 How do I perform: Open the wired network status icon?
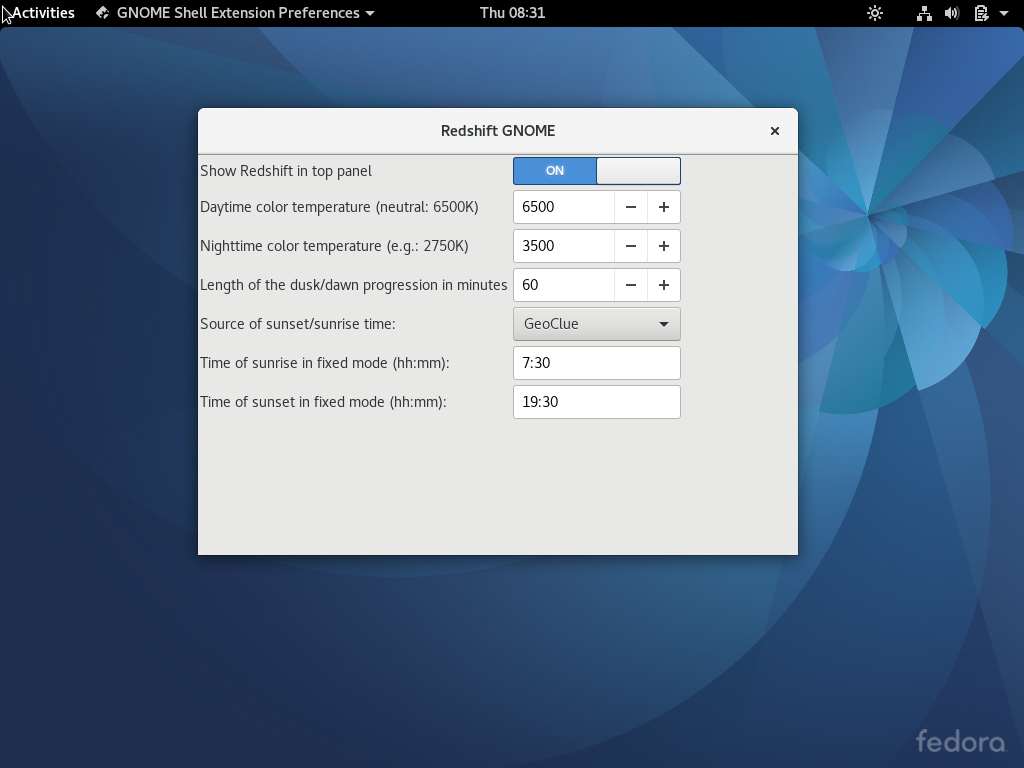[924, 13]
